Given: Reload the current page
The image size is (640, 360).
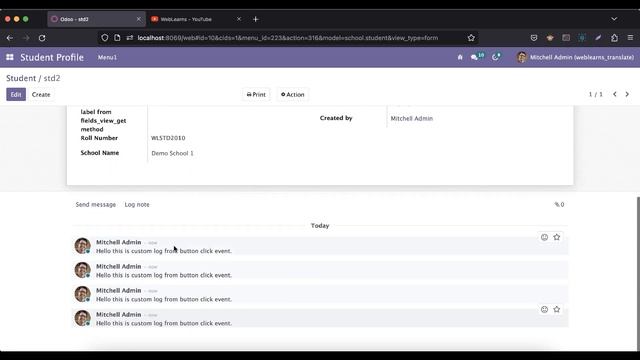Looking at the screenshot, I should click(42, 38).
